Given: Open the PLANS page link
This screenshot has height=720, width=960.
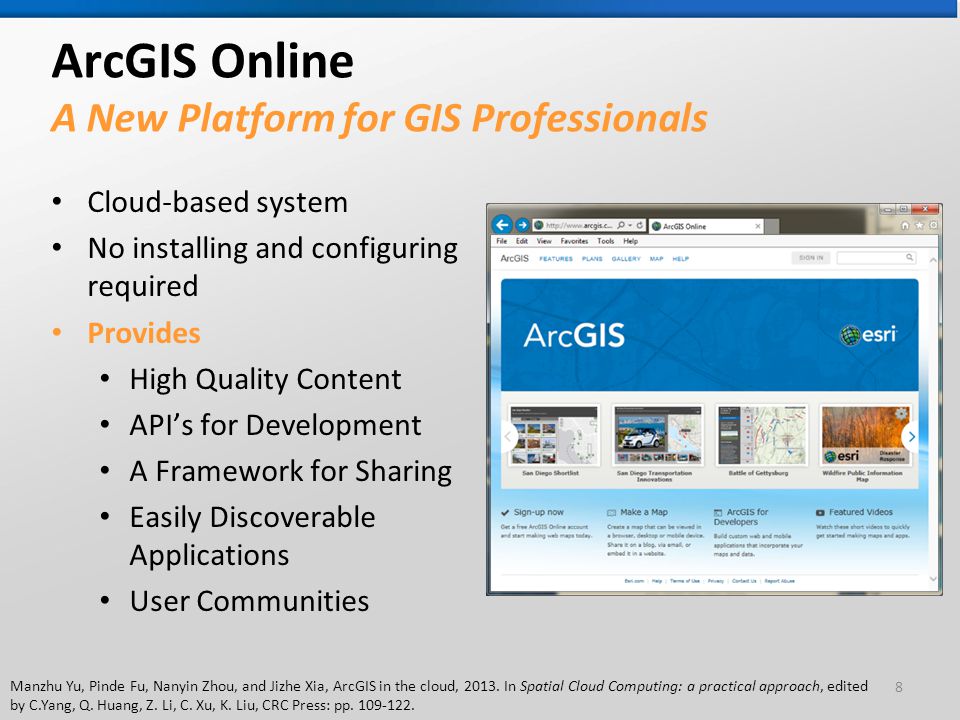Looking at the screenshot, I should point(592,259).
